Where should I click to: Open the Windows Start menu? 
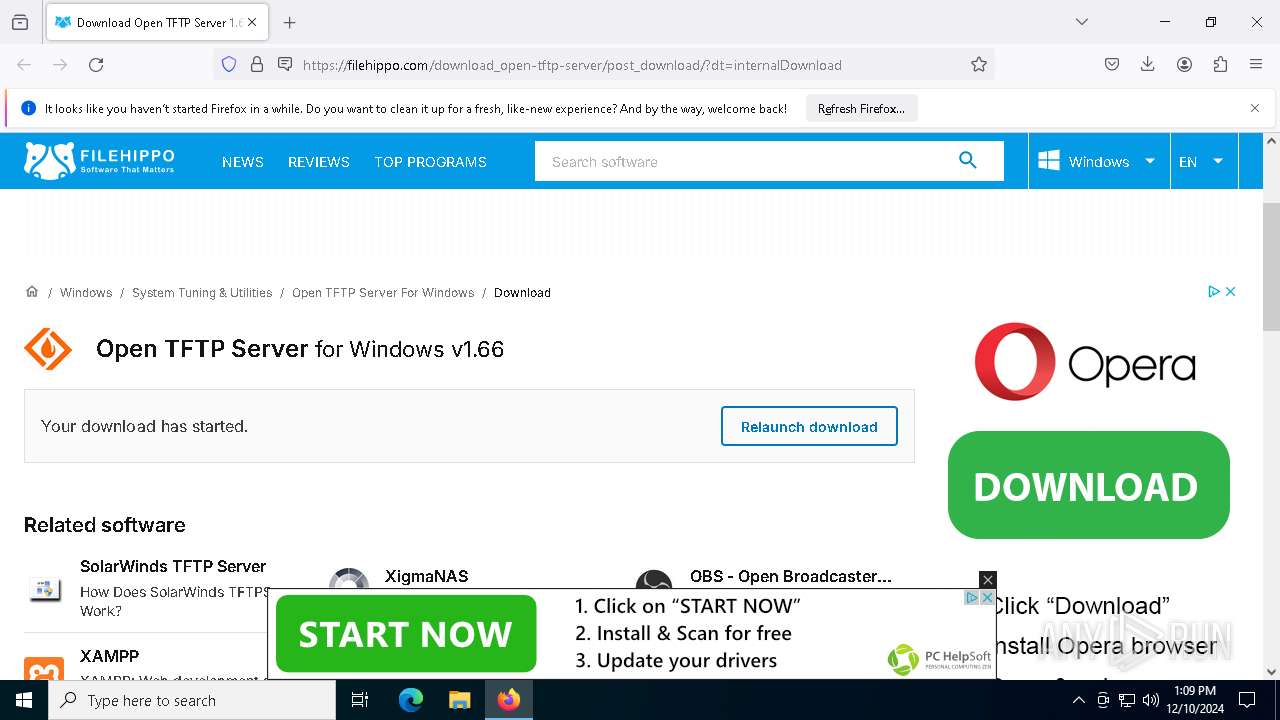click(x=24, y=700)
